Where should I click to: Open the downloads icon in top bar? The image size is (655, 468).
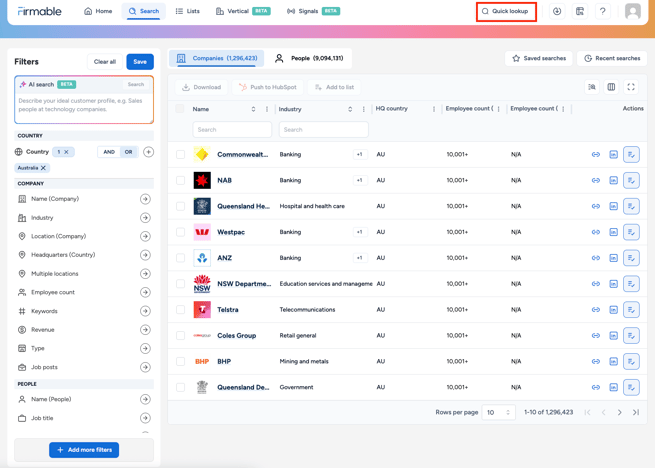tap(557, 11)
